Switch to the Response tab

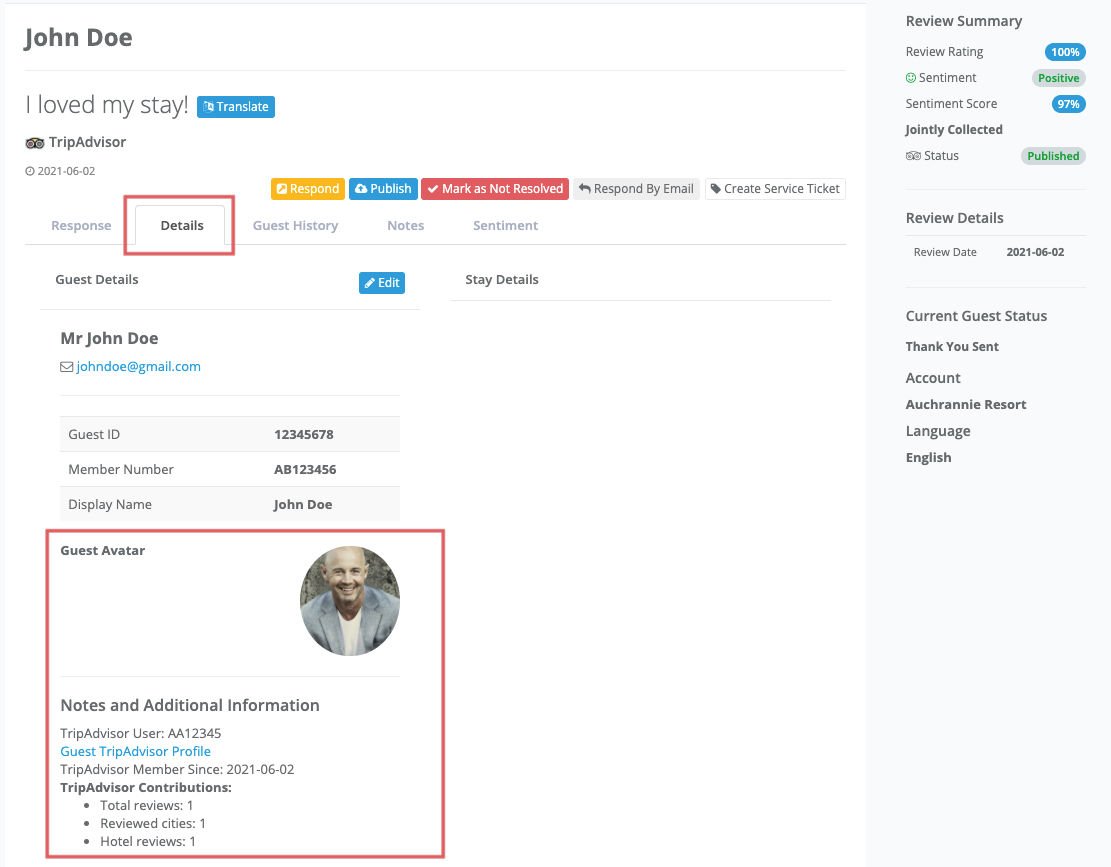click(x=81, y=225)
